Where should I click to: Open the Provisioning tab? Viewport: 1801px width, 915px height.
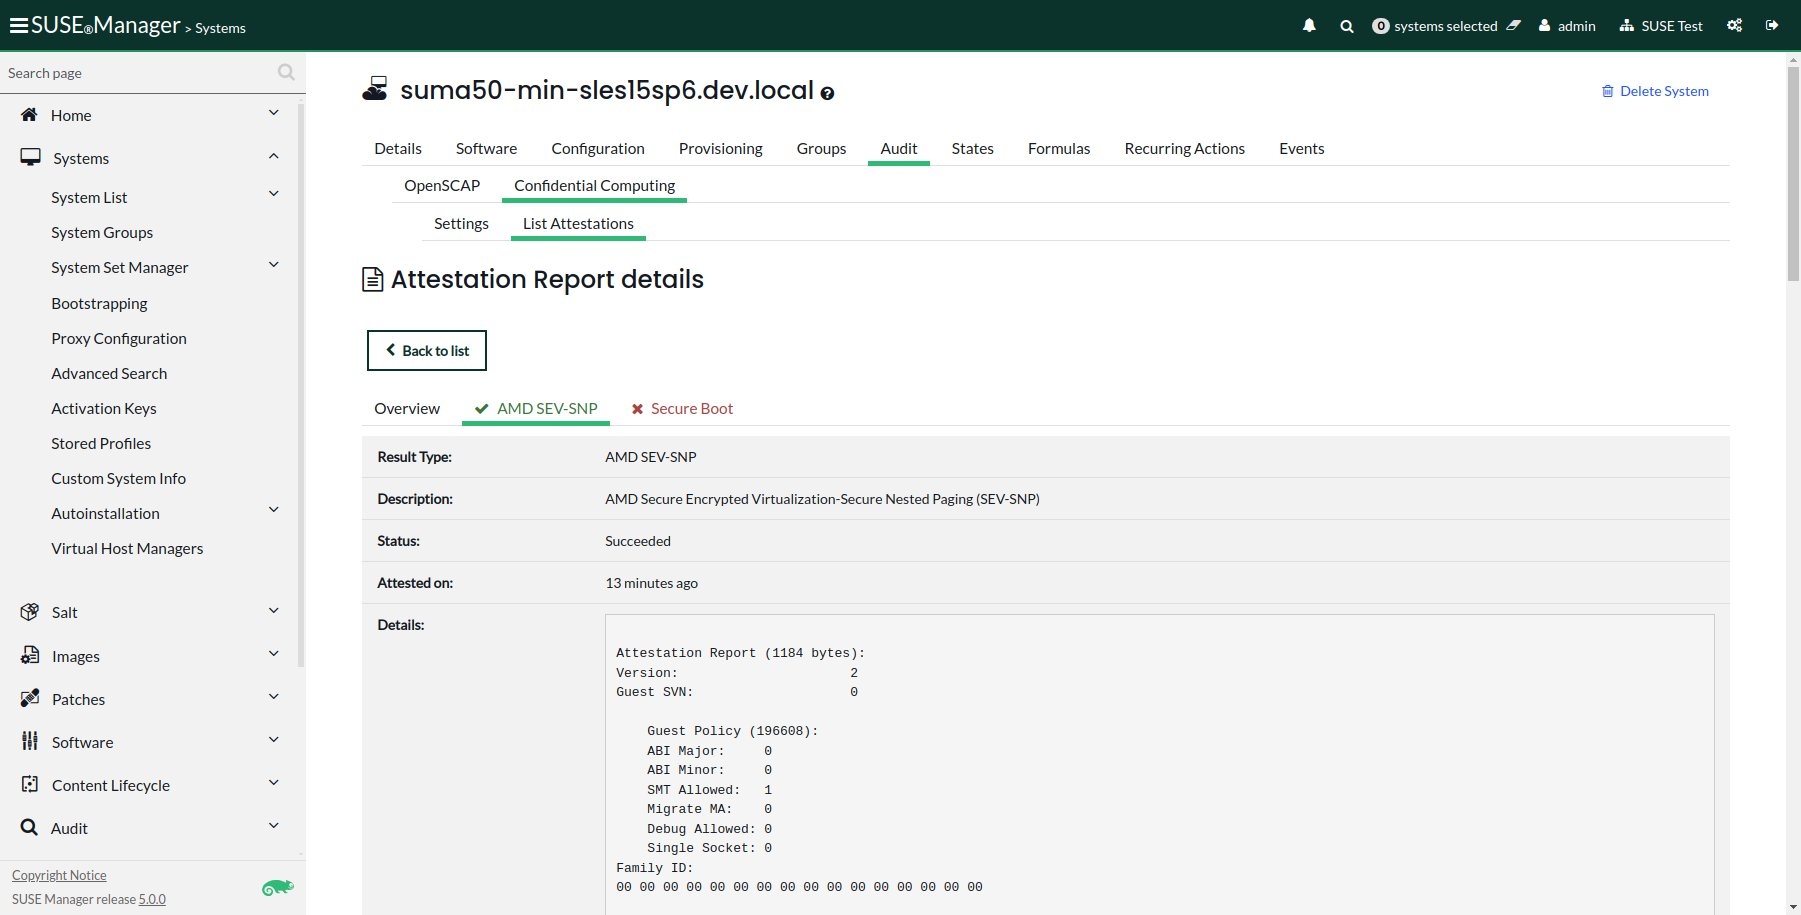point(720,148)
